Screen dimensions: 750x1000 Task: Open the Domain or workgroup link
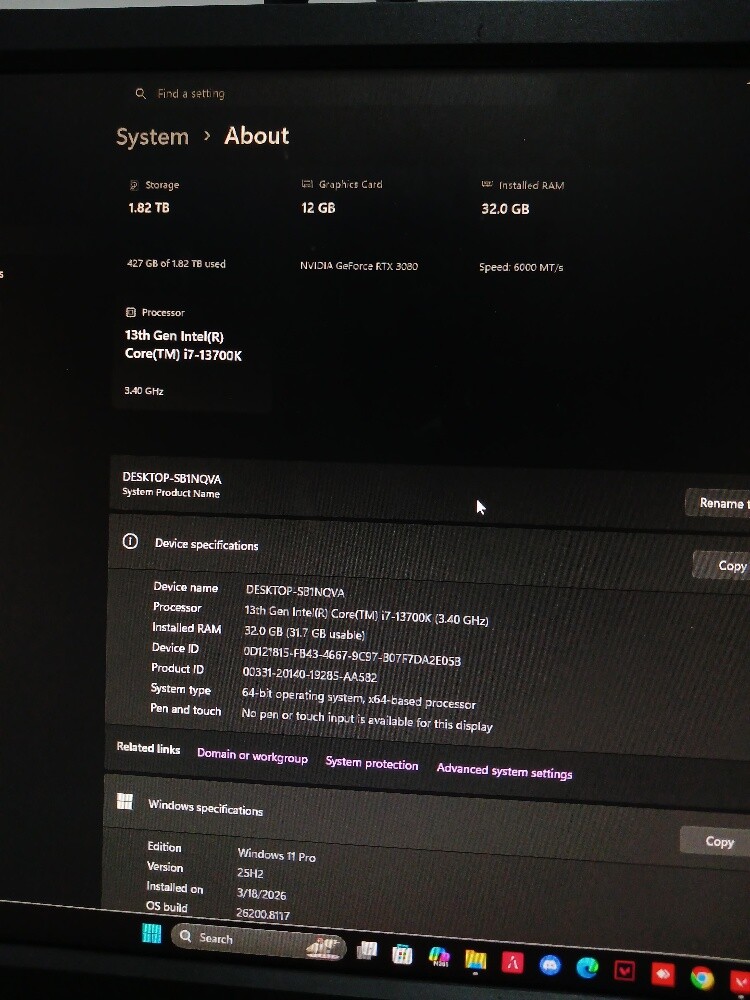tap(252, 755)
